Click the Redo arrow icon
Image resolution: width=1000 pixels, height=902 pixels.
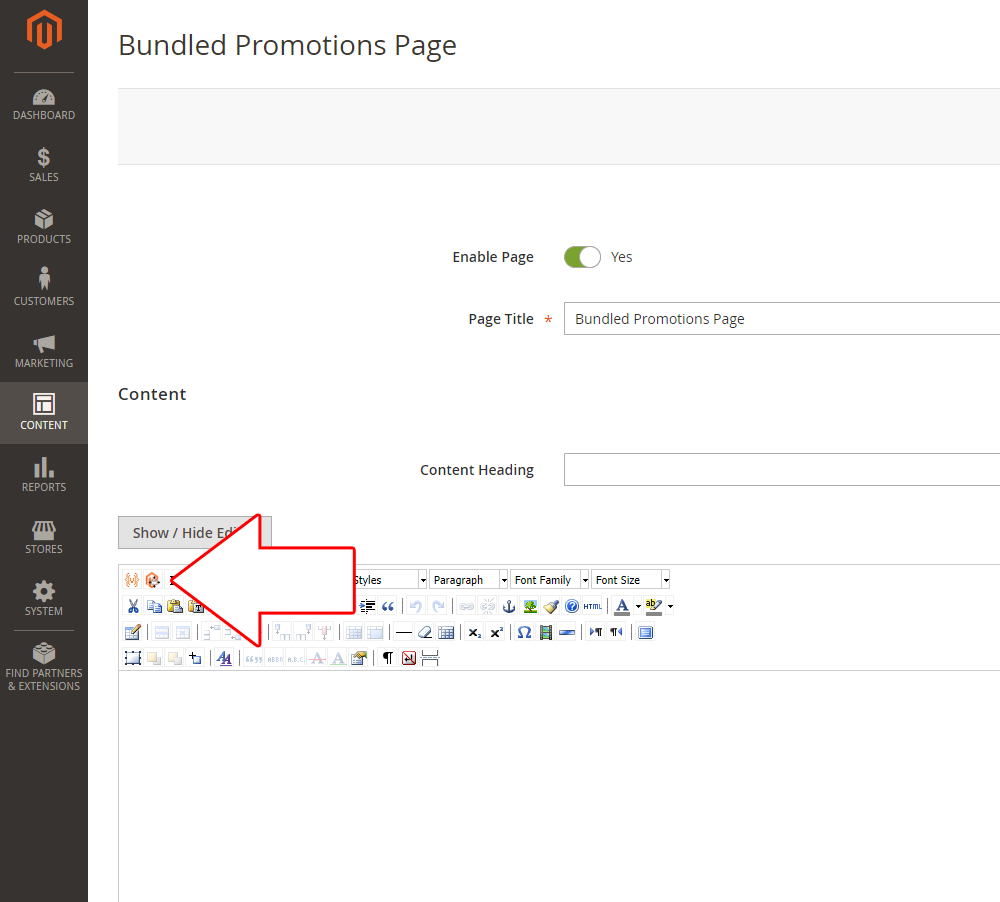[x=438, y=606]
